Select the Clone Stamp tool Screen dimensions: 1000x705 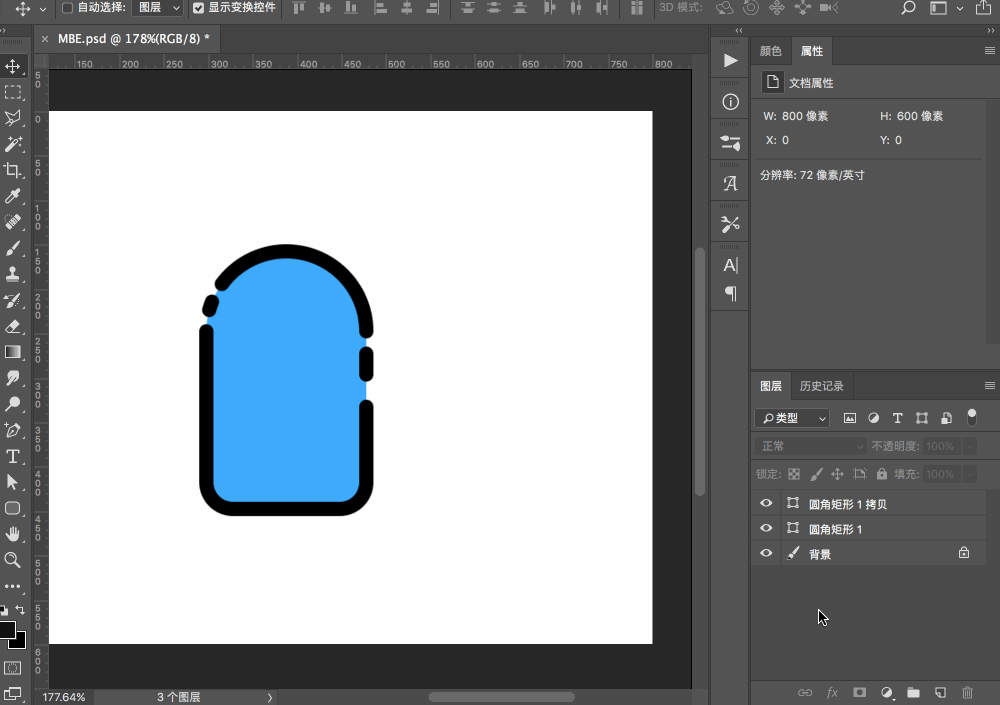13,274
